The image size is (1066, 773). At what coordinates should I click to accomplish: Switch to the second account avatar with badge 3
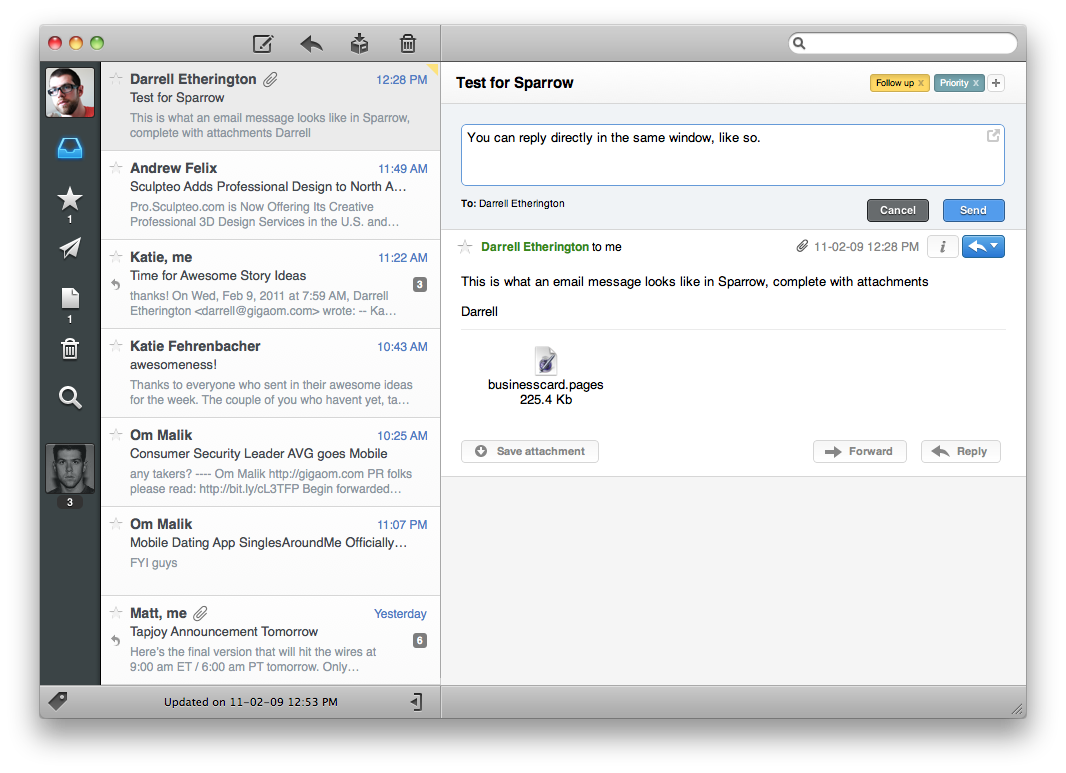70,468
